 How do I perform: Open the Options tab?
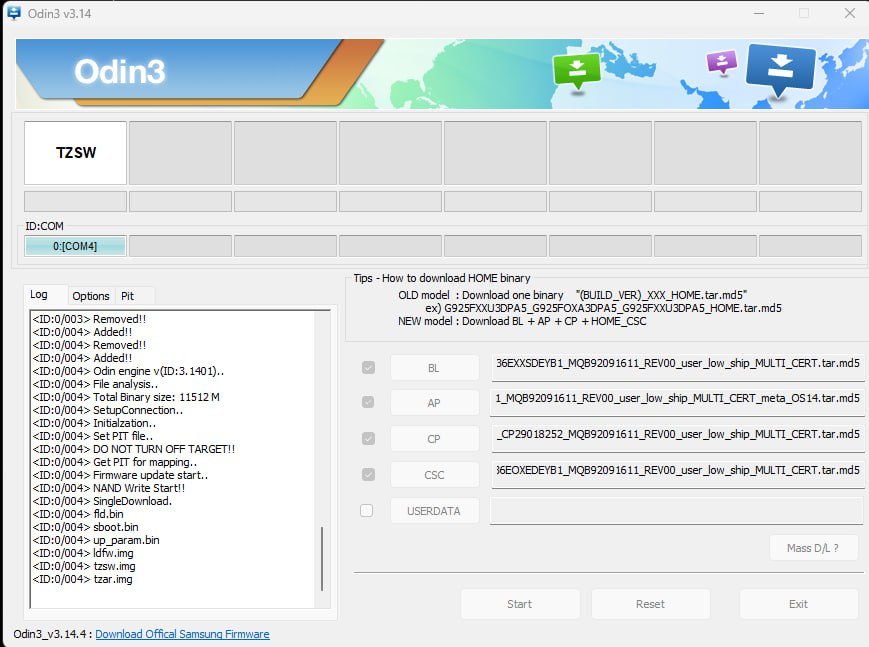point(91,296)
